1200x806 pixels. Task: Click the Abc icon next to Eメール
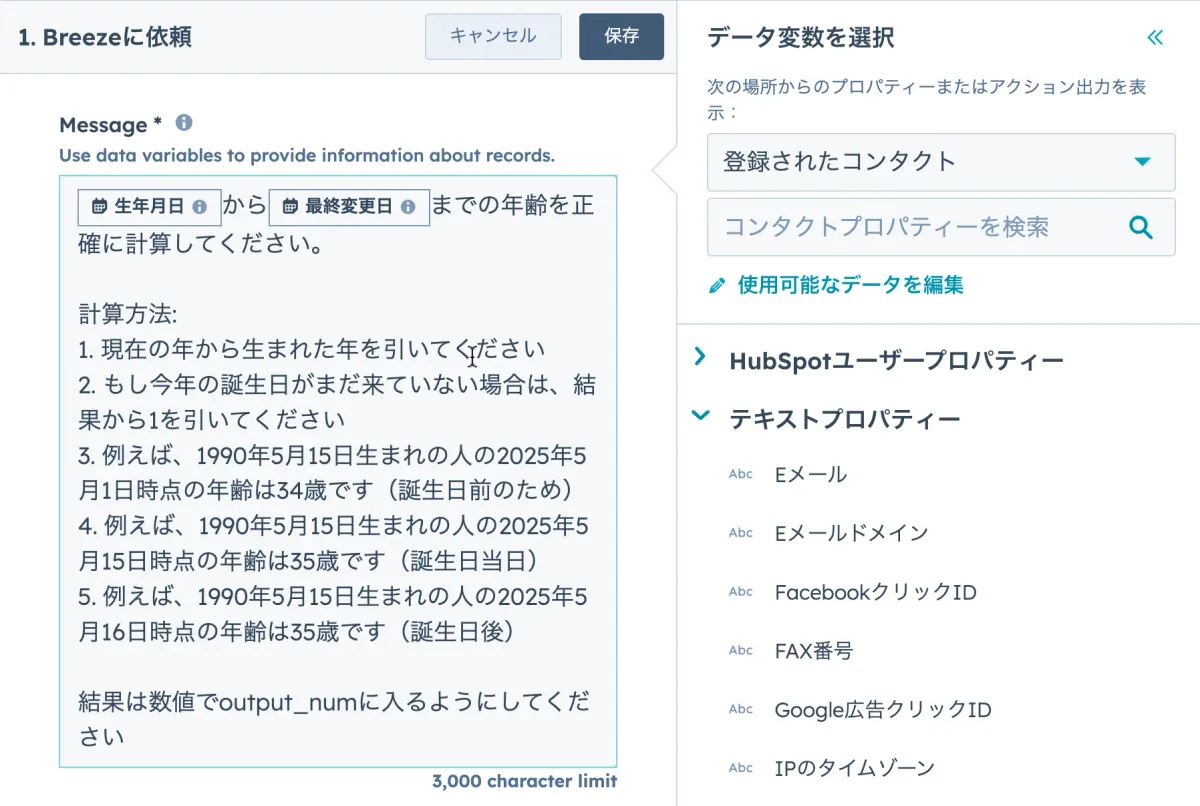[x=740, y=473]
